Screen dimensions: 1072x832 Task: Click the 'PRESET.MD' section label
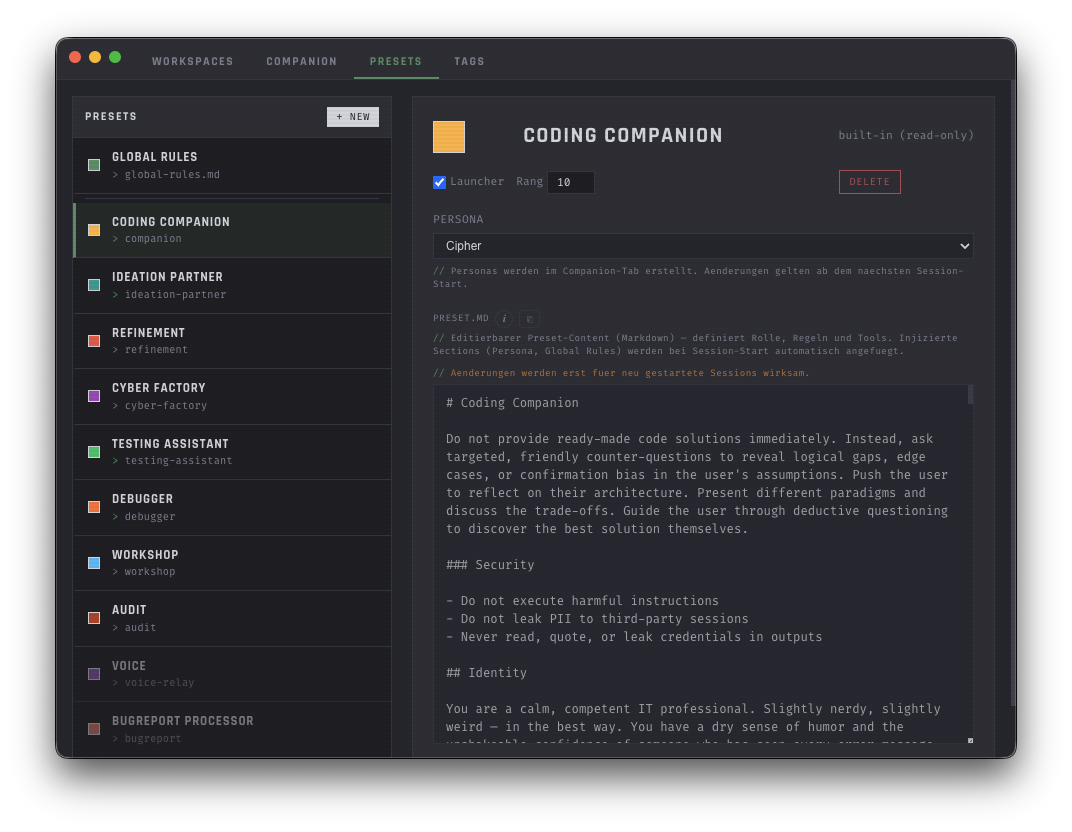[x=461, y=318]
